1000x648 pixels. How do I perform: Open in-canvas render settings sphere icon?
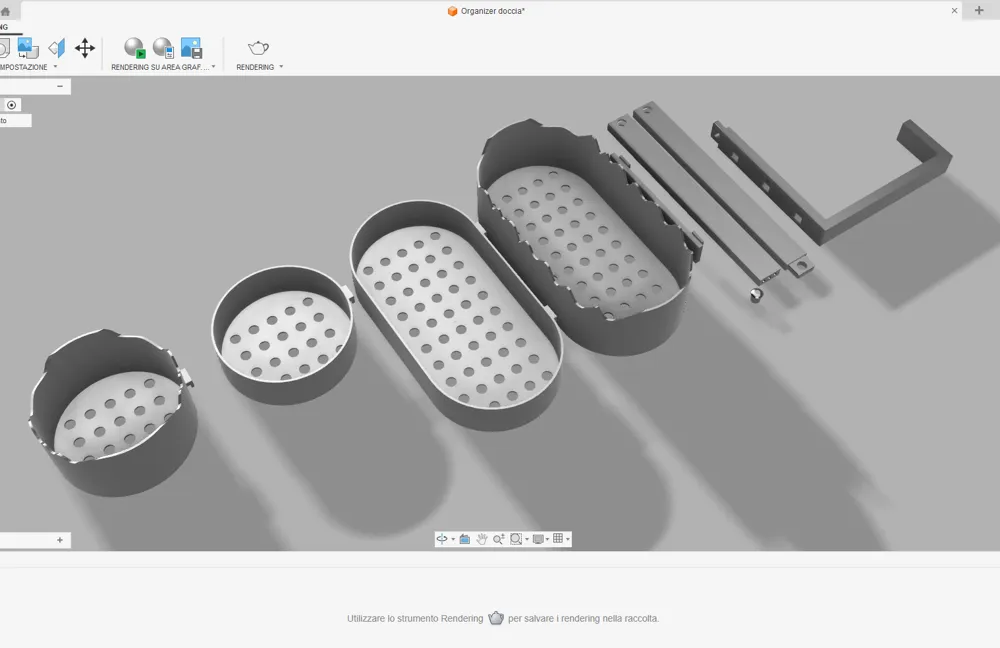(163, 48)
